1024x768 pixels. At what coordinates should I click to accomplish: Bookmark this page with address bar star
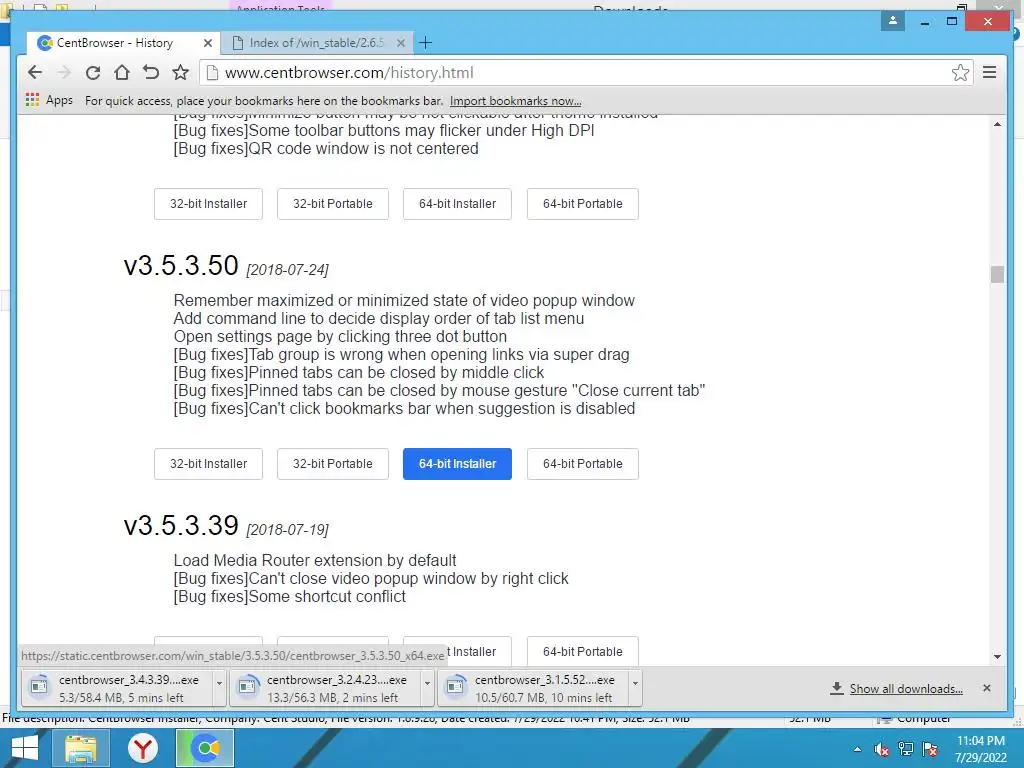(x=960, y=72)
